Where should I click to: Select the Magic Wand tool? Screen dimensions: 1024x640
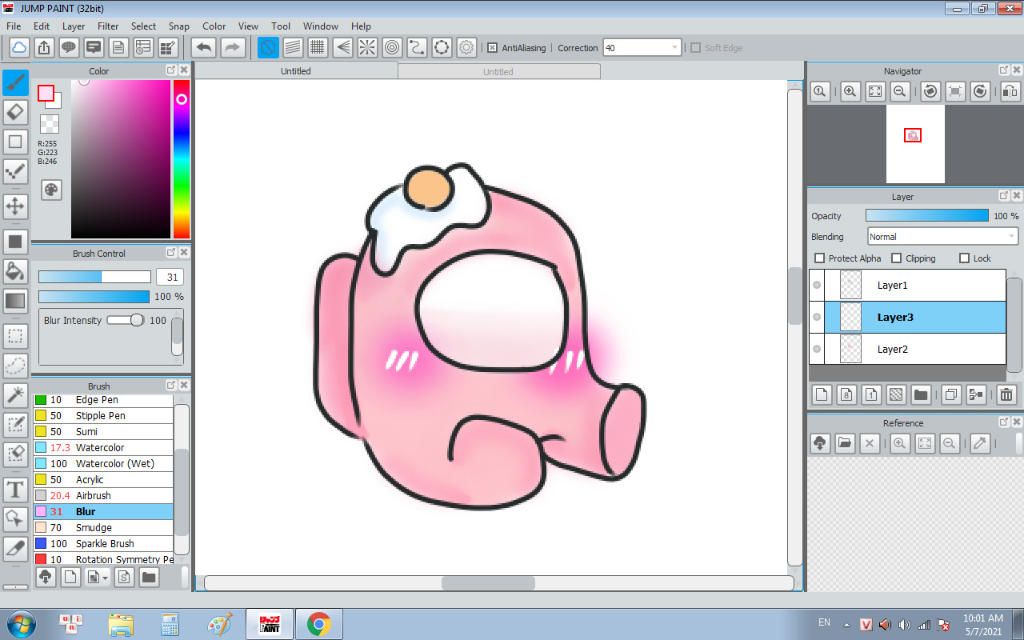point(15,395)
